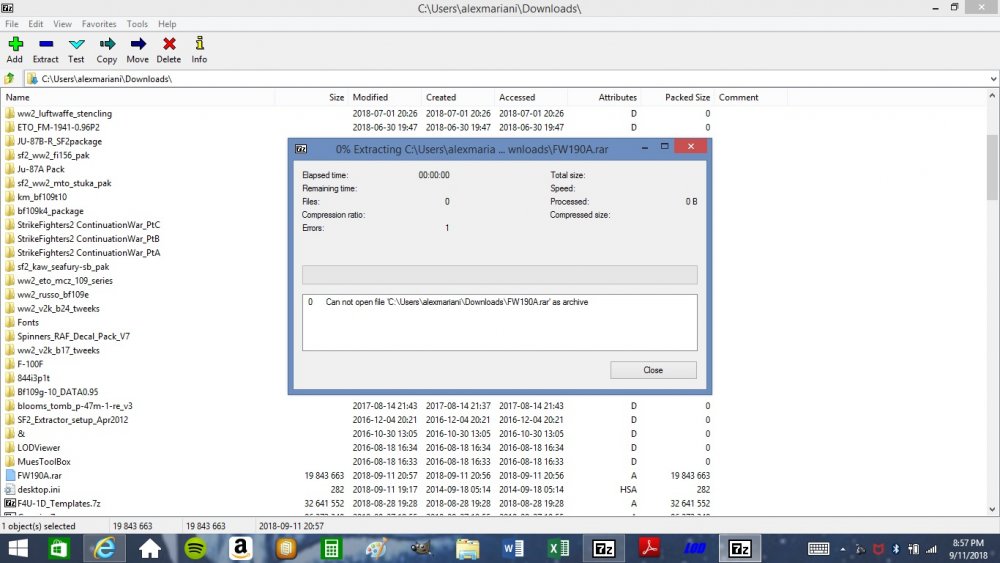Image resolution: width=1000 pixels, height=563 pixels.
Task: Select the FW190A.rar file
Action: point(40,476)
